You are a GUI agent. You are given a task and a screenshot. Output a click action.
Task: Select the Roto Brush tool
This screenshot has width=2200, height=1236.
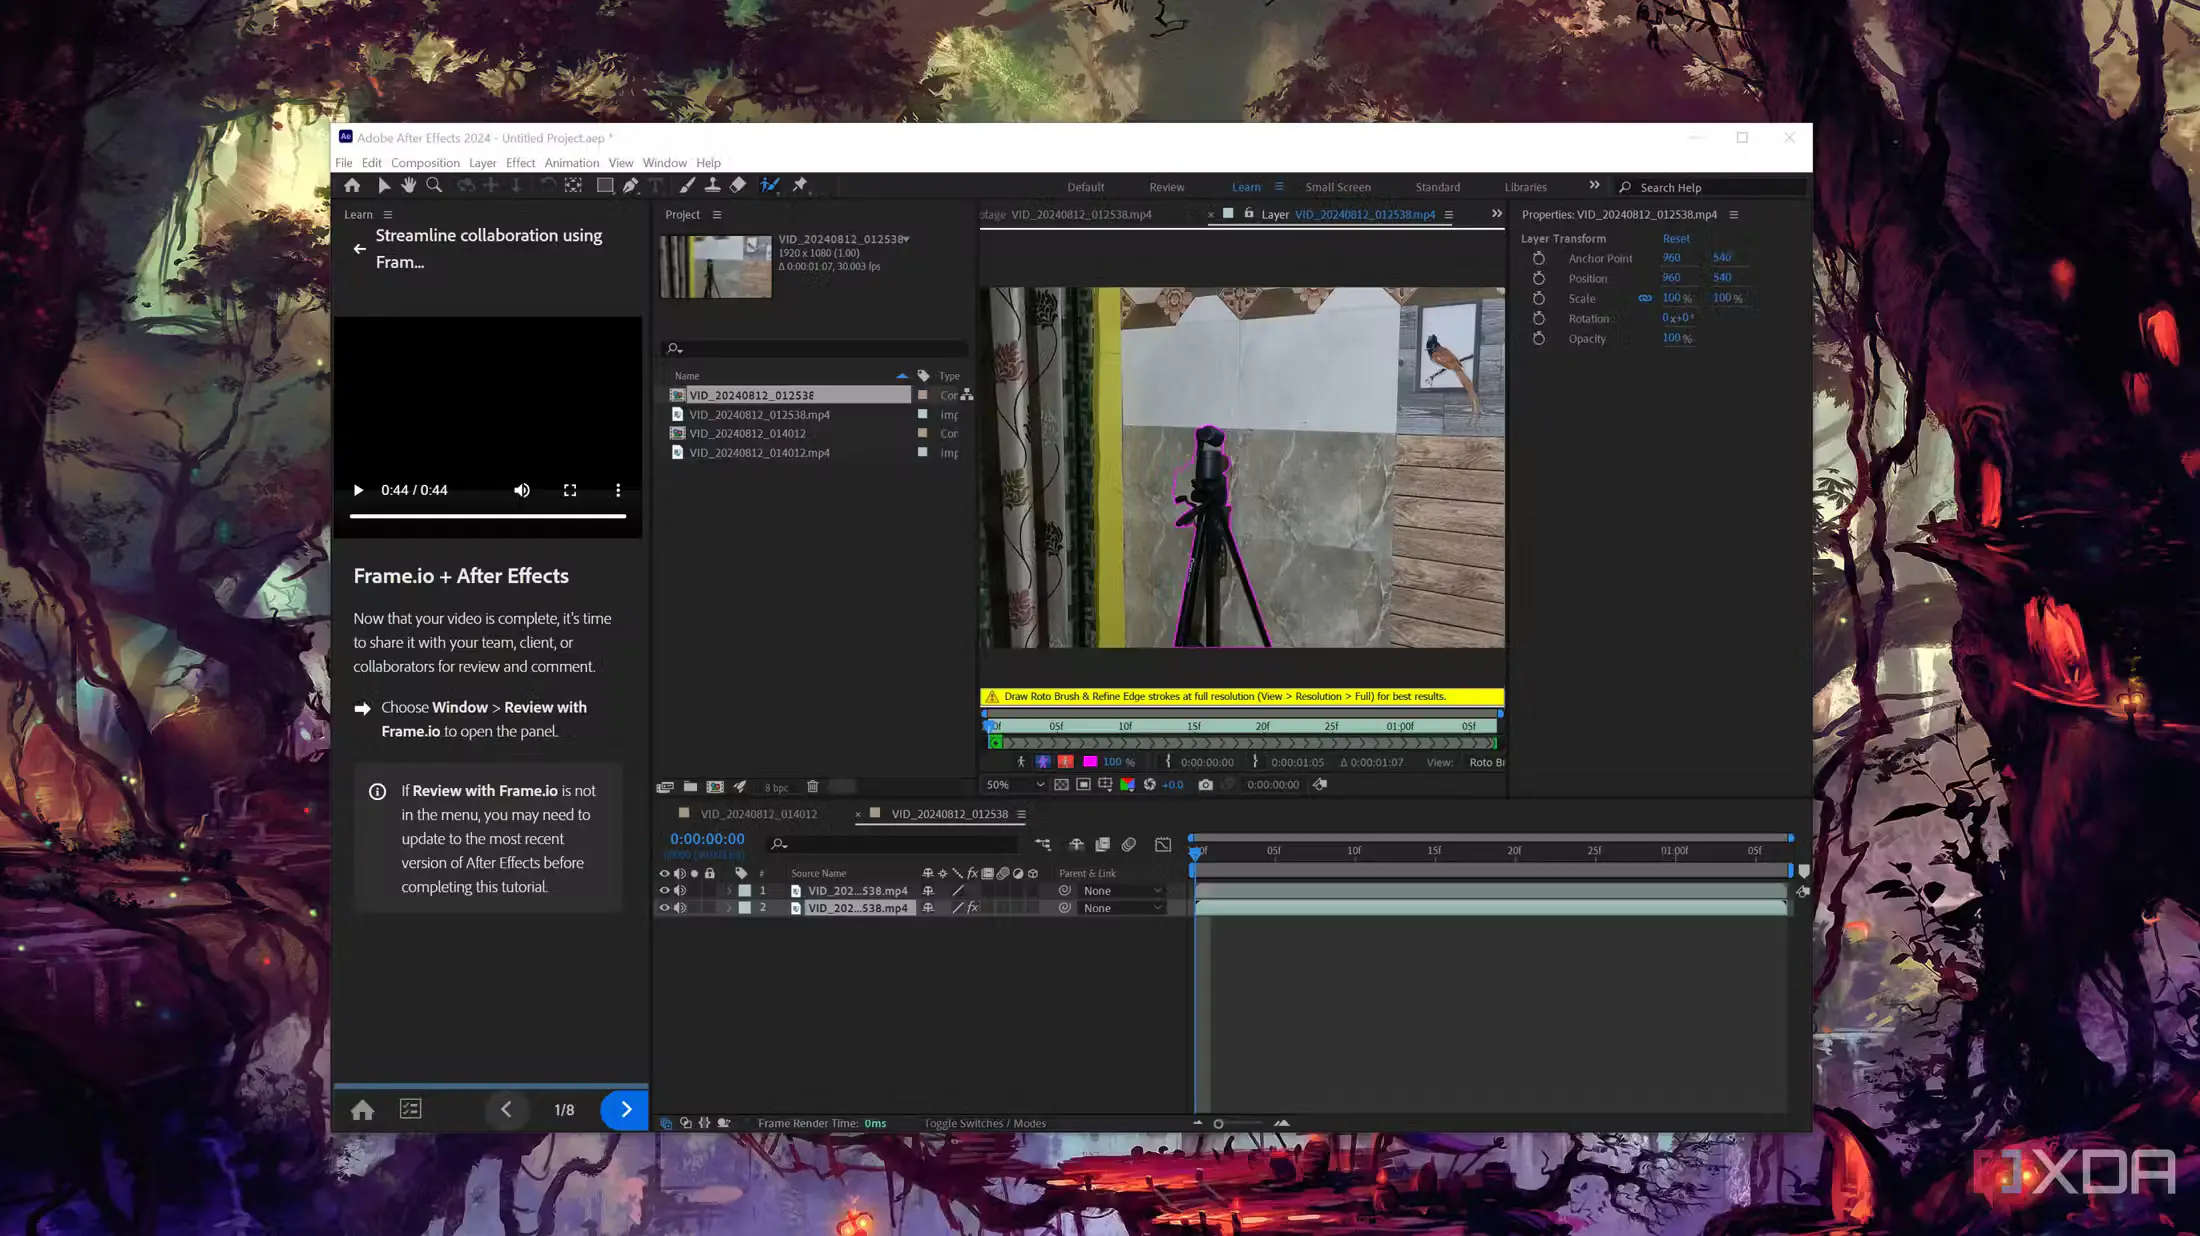click(x=771, y=184)
